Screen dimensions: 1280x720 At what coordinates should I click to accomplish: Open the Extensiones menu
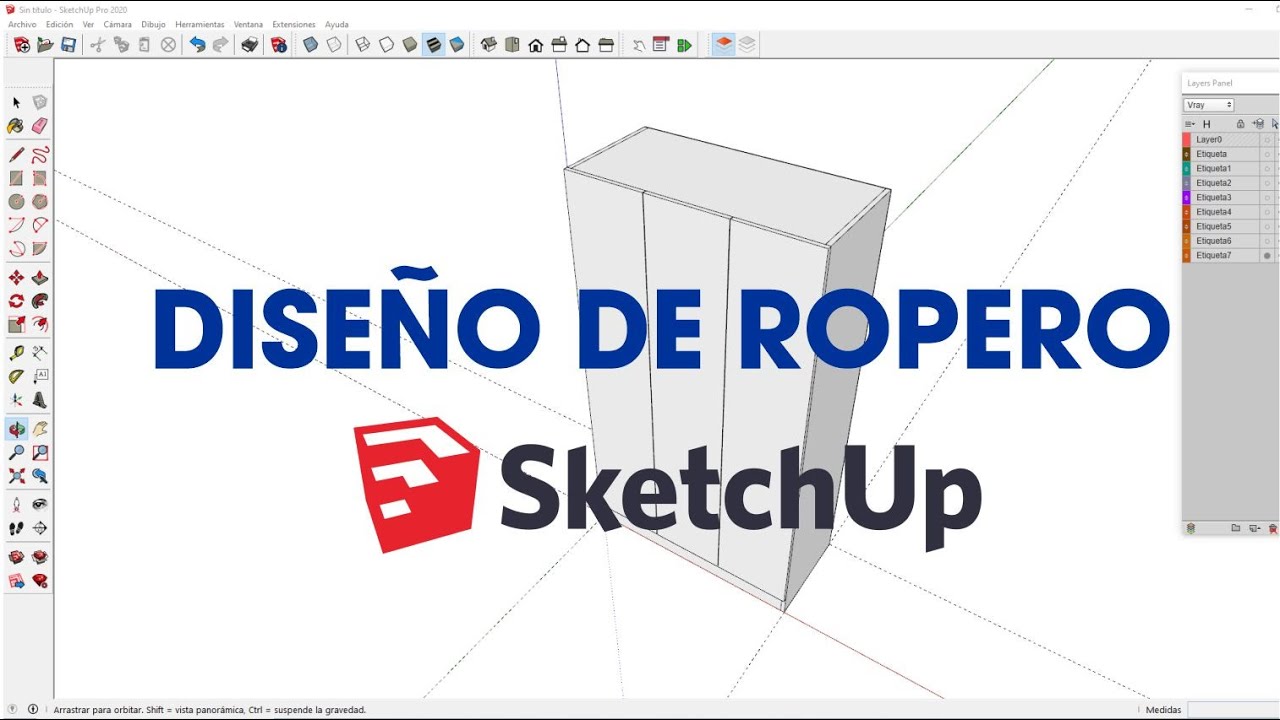(293, 24)
